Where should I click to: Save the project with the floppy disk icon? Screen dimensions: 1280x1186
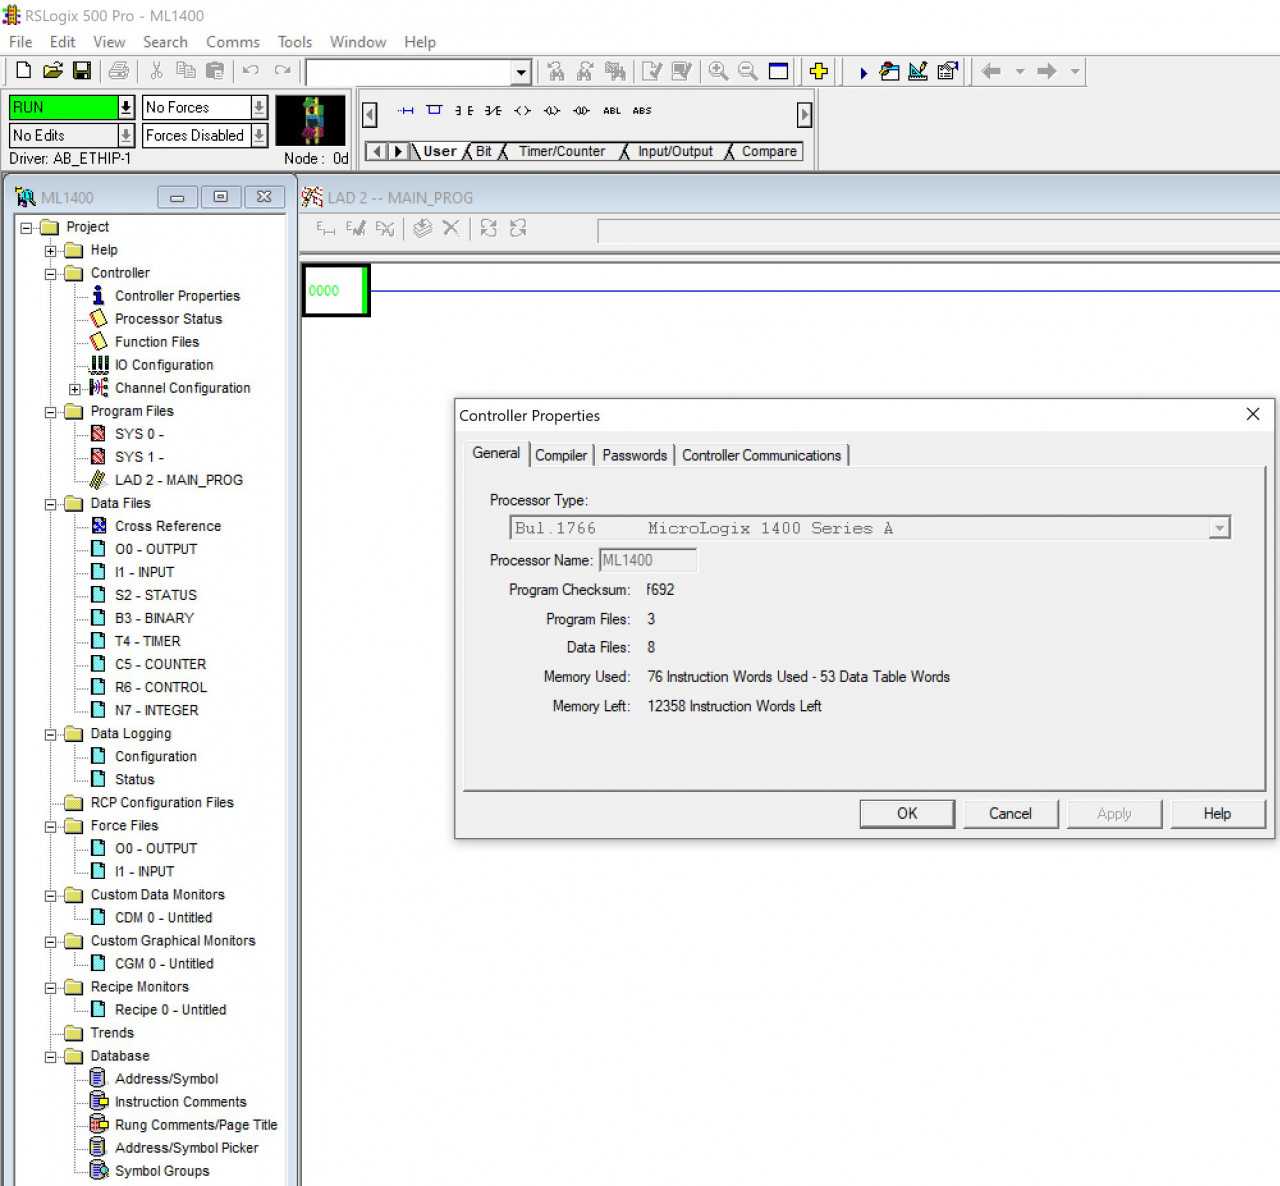pyautogui.click(x=82, y=71)
